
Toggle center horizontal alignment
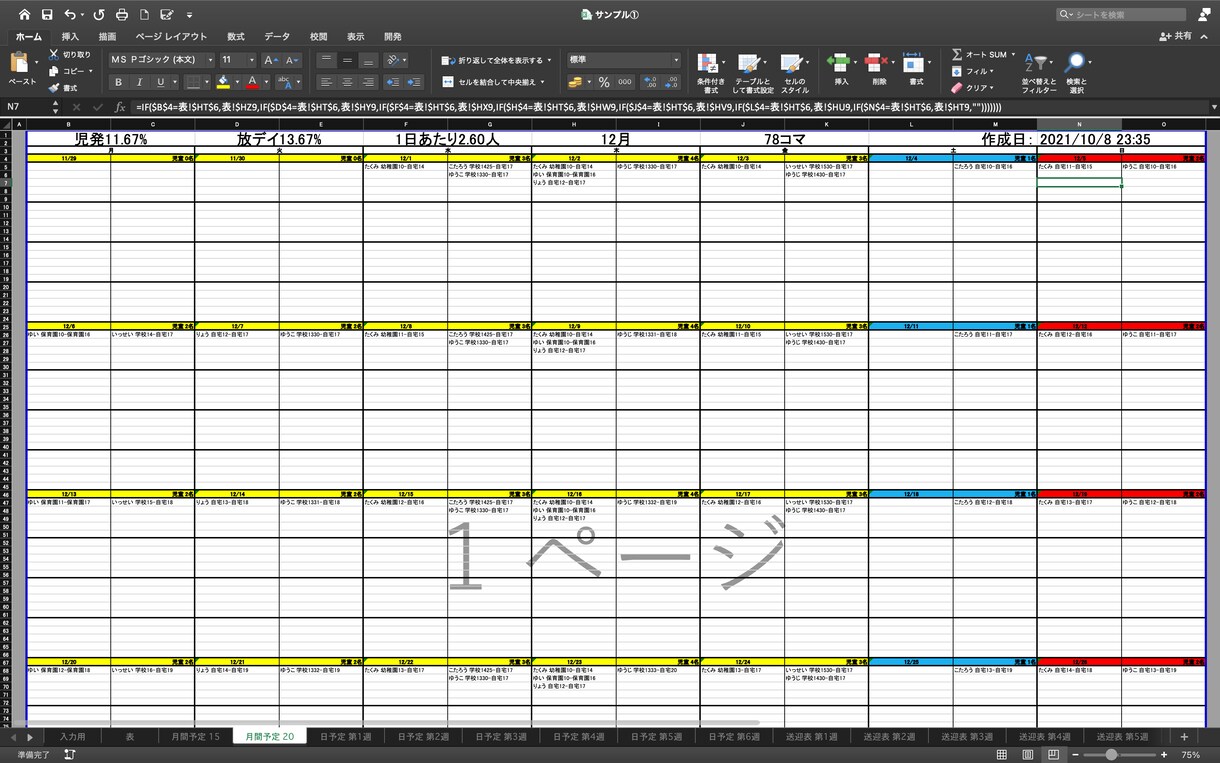click(347, 82)
